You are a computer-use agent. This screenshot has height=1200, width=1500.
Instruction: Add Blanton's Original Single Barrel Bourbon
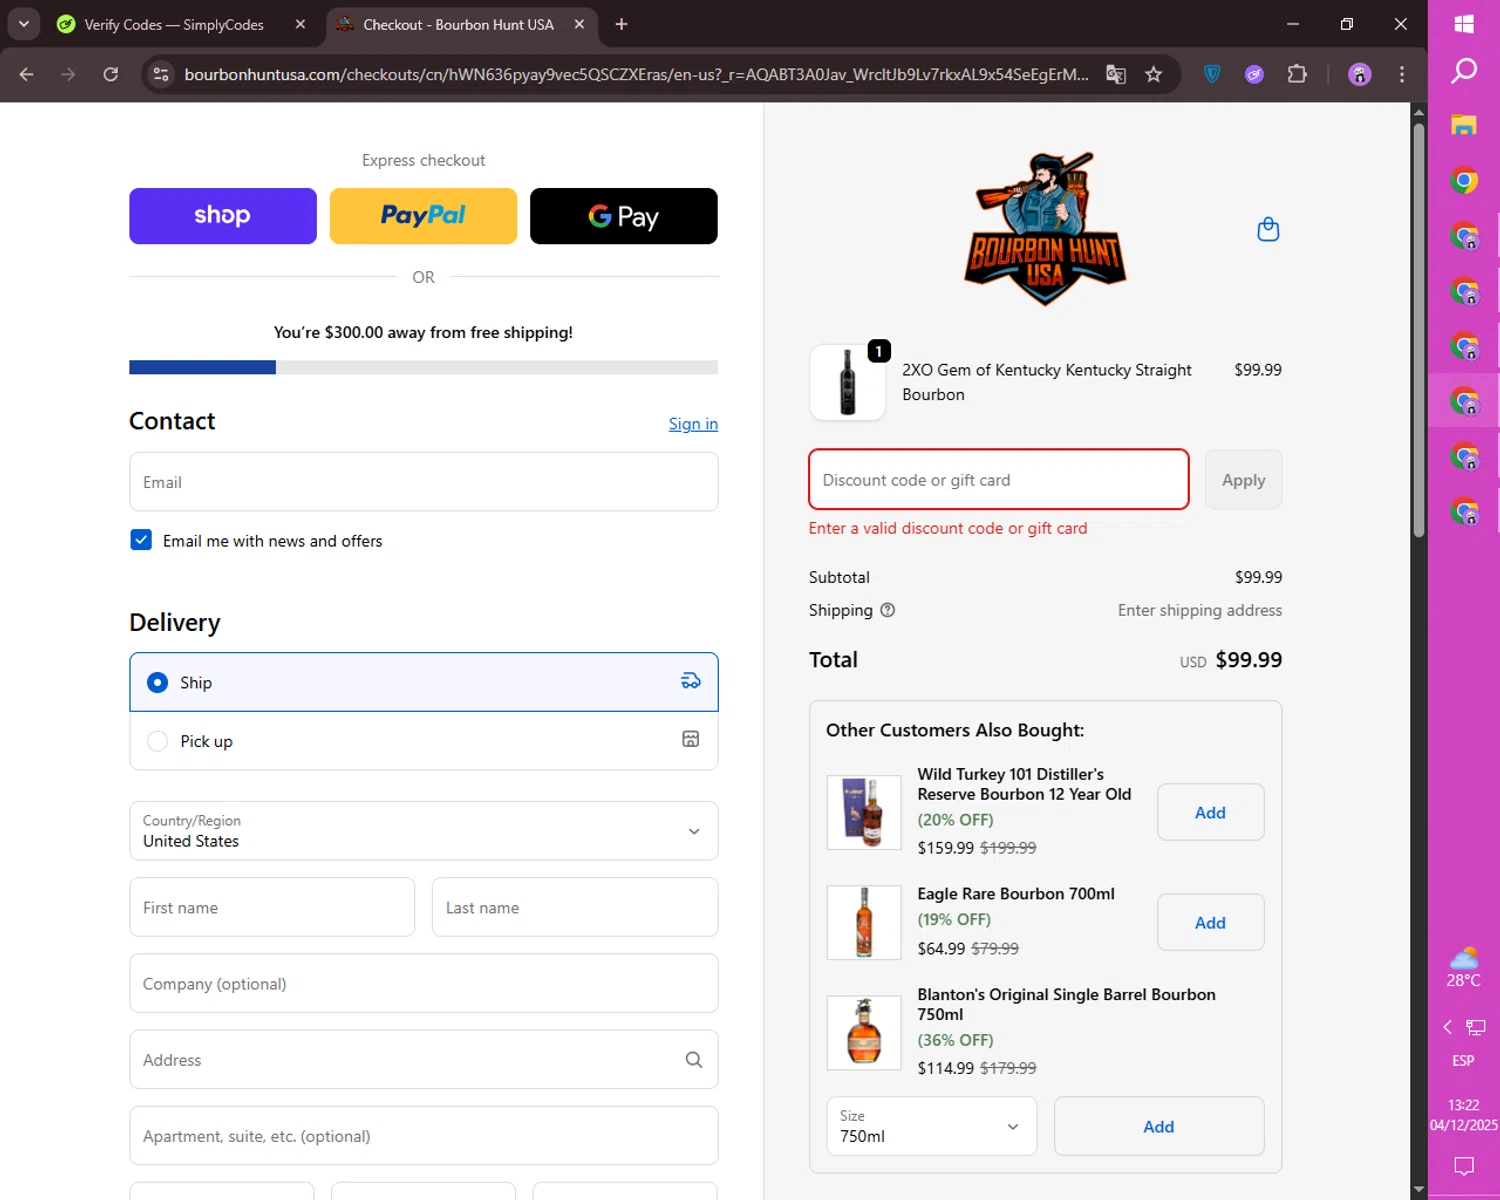tap(1158, 1126)
